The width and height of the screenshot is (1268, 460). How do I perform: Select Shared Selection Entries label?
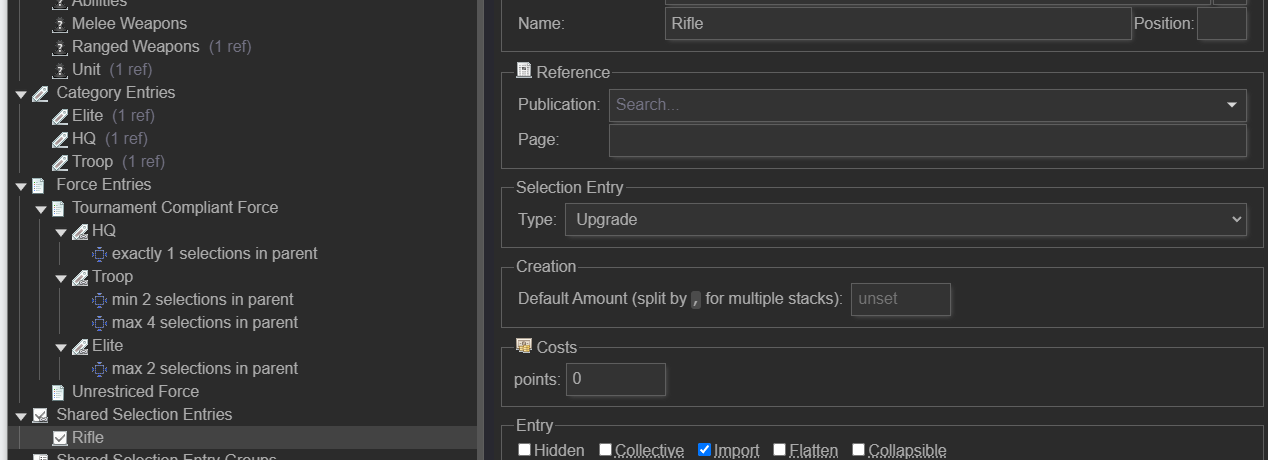click(144, 414)
